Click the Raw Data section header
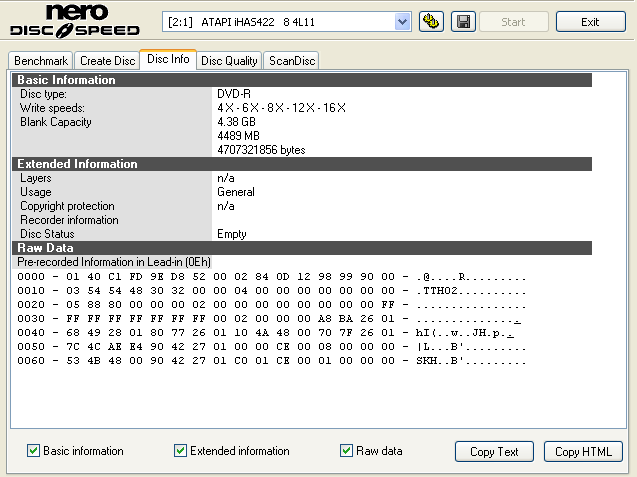637x477 pixels. point(302,248)
